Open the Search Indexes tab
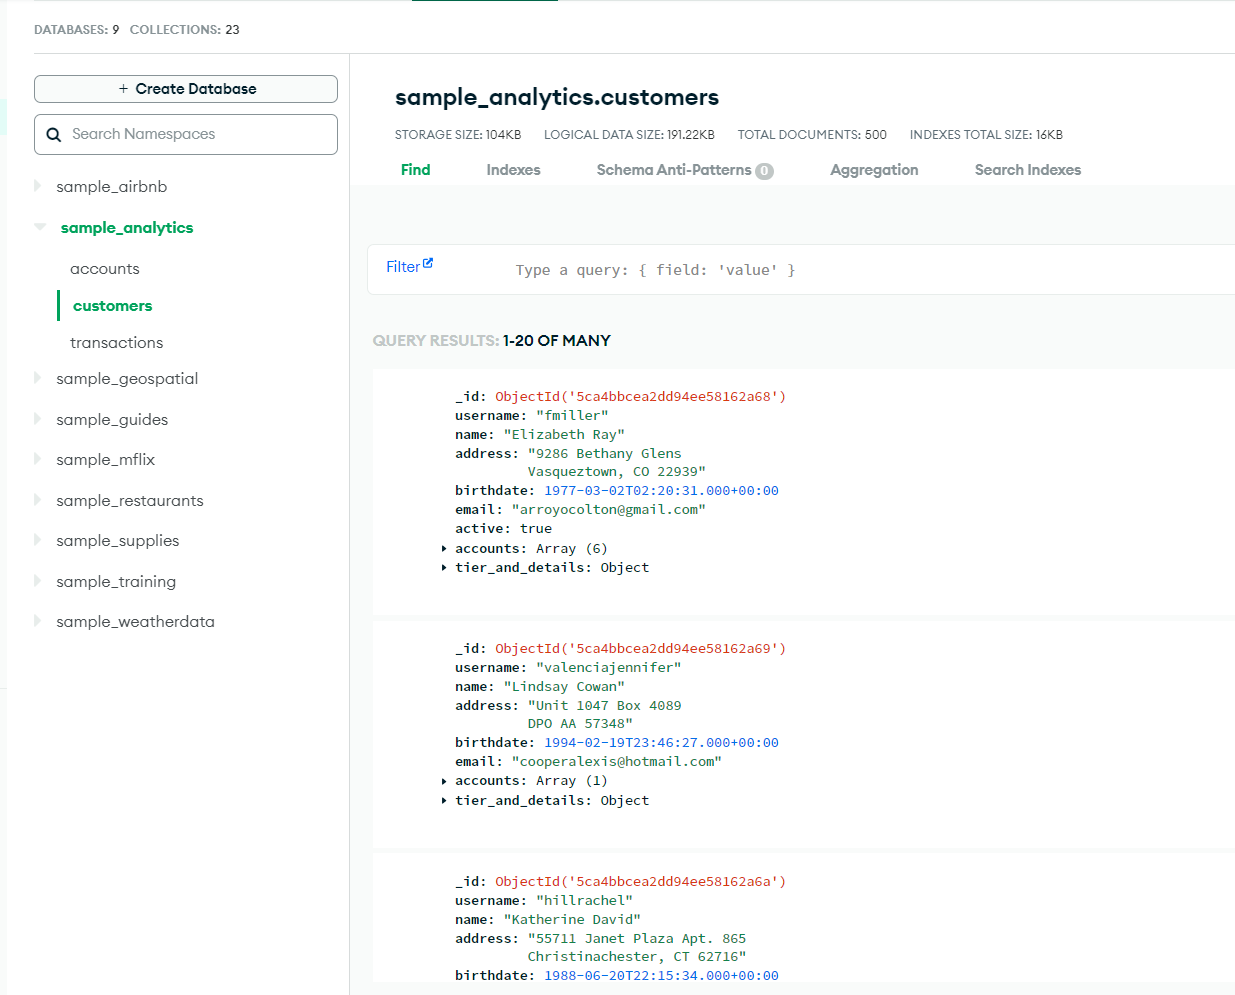The width and height of the screenshot is (1235, 995). (x=1028, y=170)
